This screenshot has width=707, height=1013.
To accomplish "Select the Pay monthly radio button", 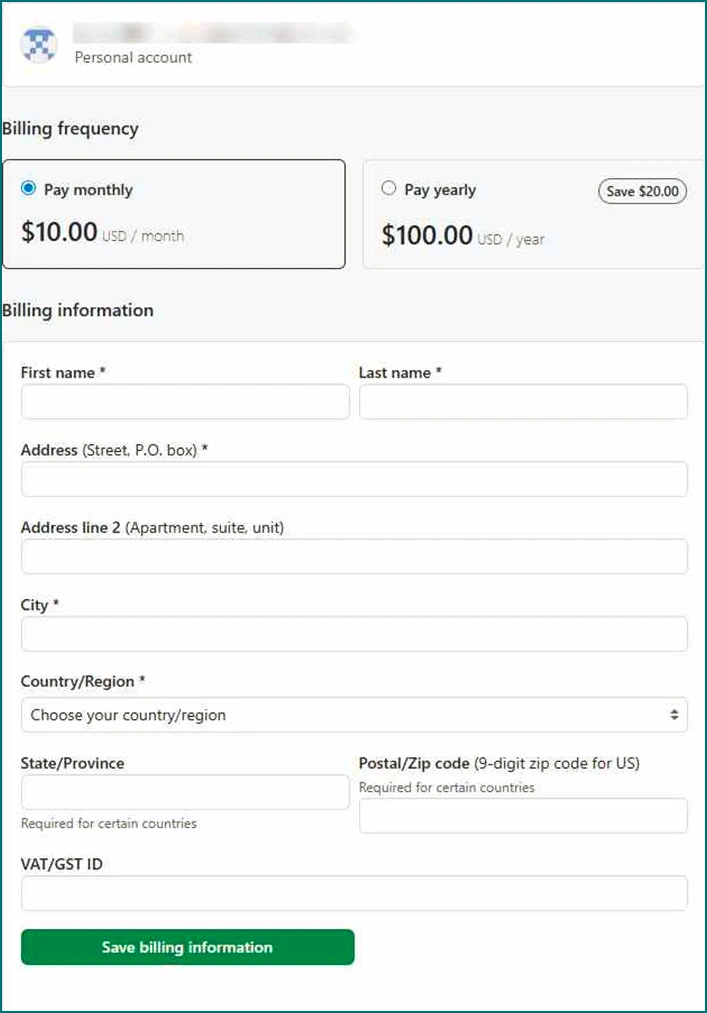I will click(x=28, y=188).
